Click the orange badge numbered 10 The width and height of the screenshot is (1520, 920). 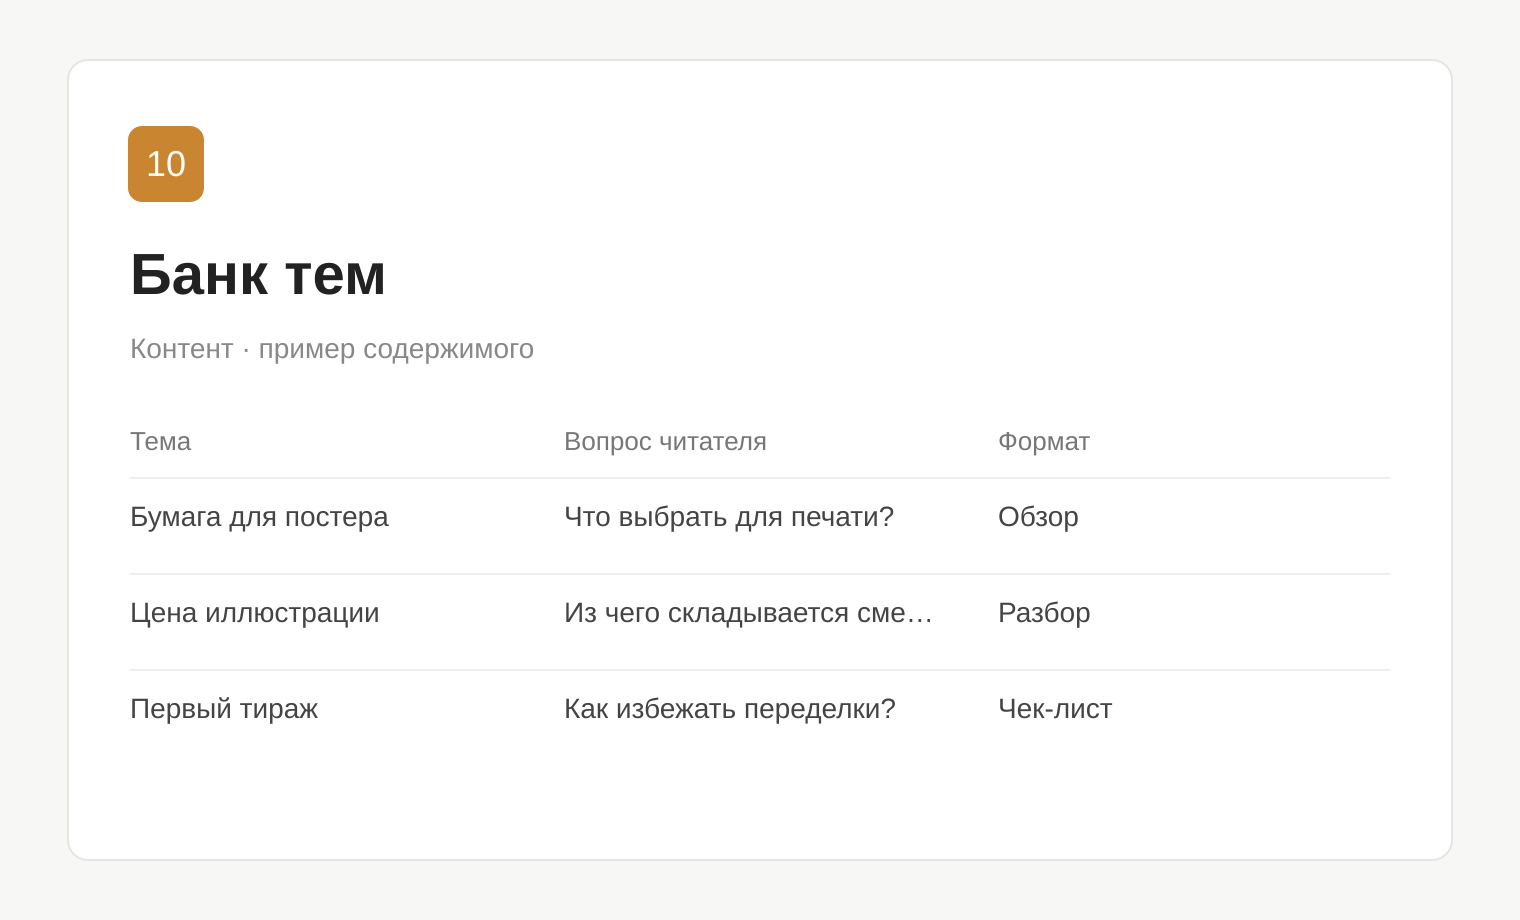[x=166, y=164]
